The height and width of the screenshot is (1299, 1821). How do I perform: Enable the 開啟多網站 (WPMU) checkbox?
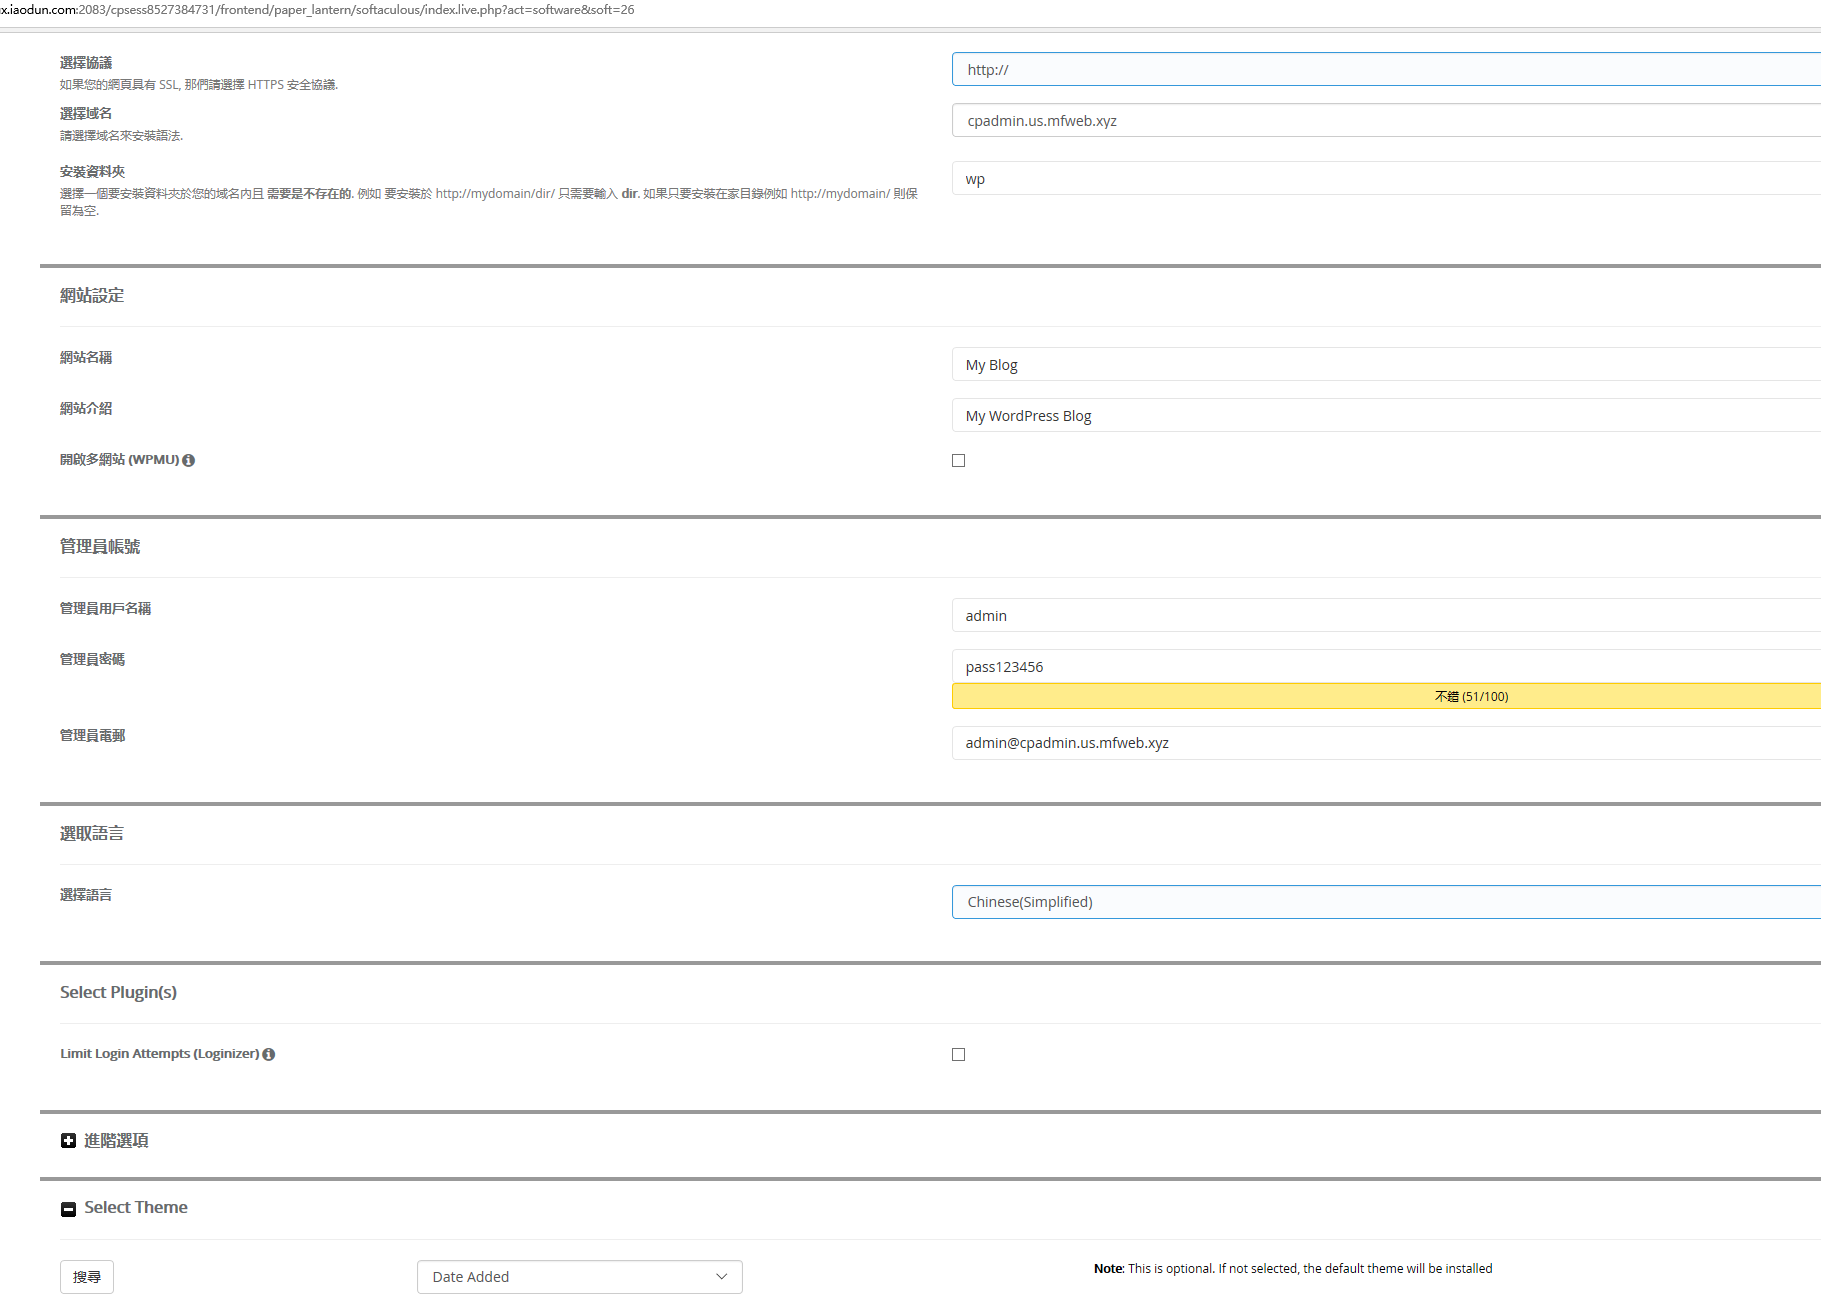(x=958, y=460)
